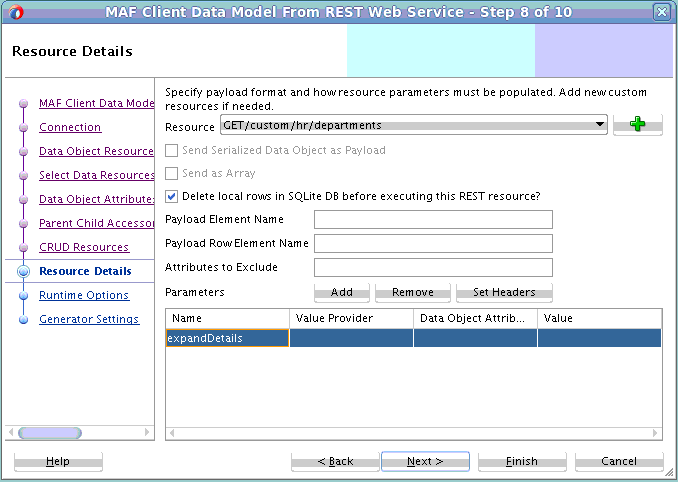Jump to Runtime Options step
This screenshot has height=482, width=678.
click(84, 295)
